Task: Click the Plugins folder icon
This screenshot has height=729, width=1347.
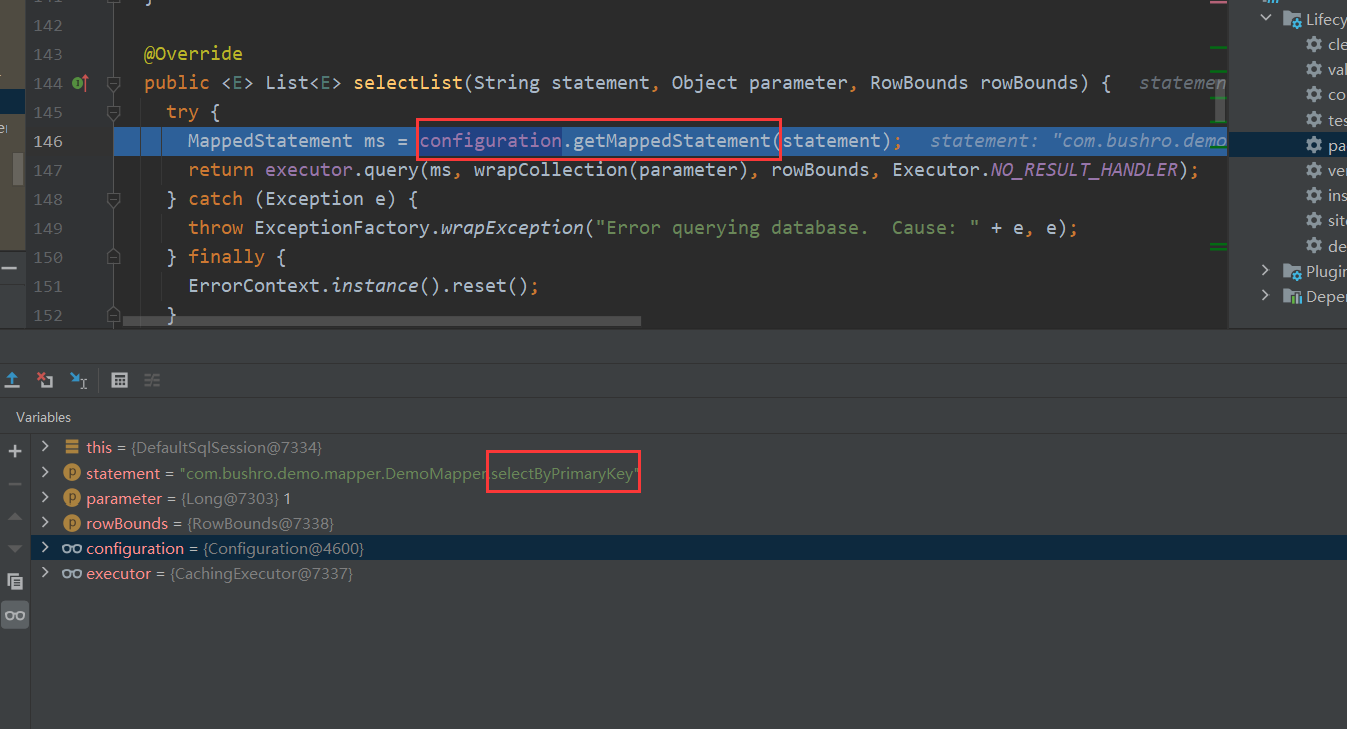Action: pyautogui.click(x=1293, y=271)
